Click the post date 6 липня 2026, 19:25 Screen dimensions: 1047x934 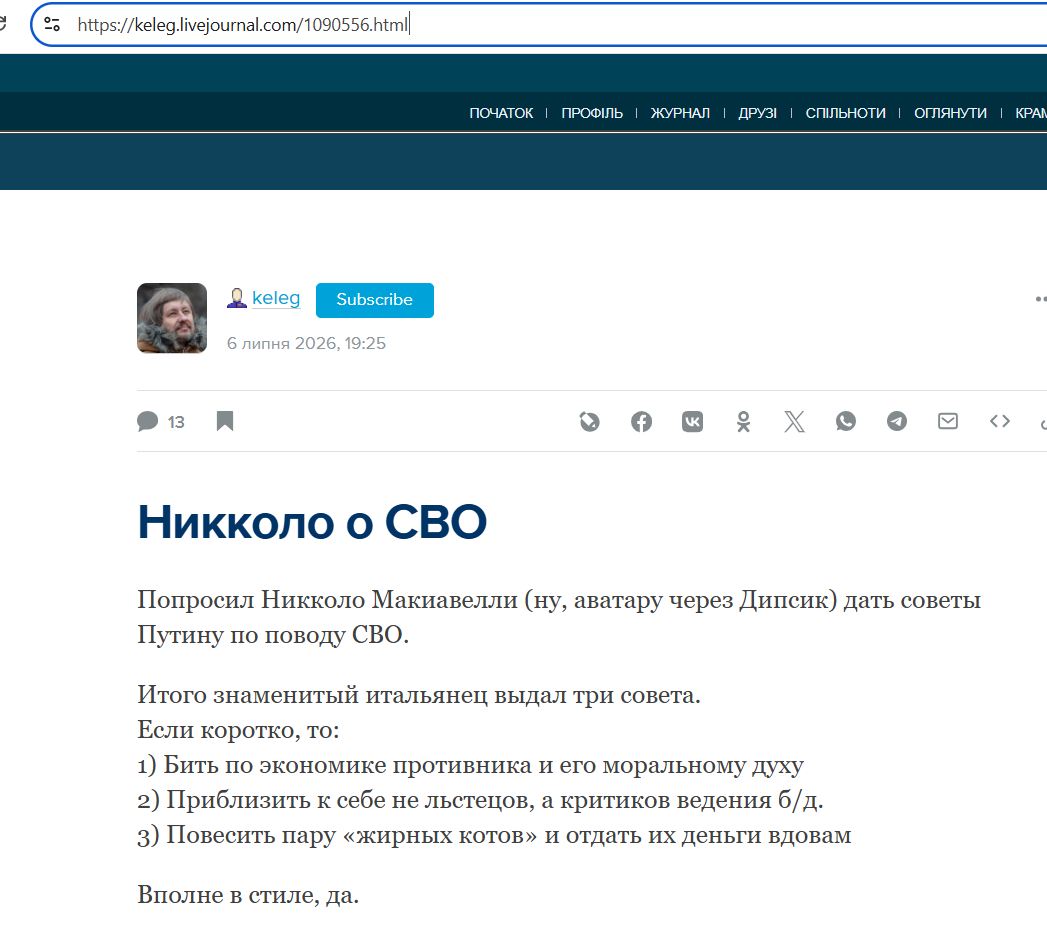(x=306, y=343)
